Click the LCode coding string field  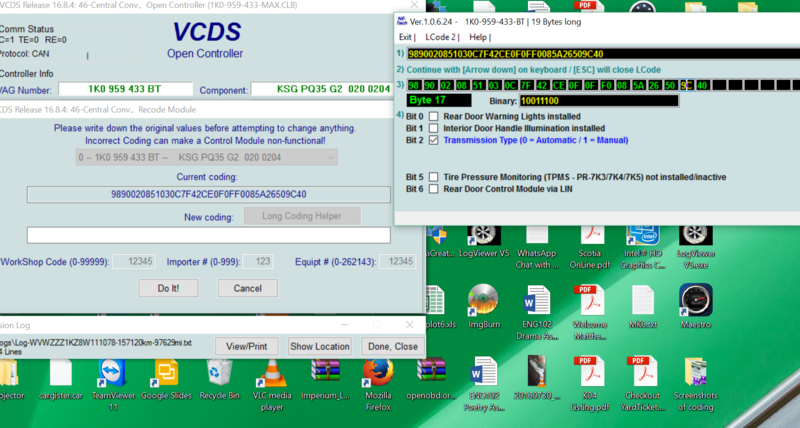coord(603,54)
